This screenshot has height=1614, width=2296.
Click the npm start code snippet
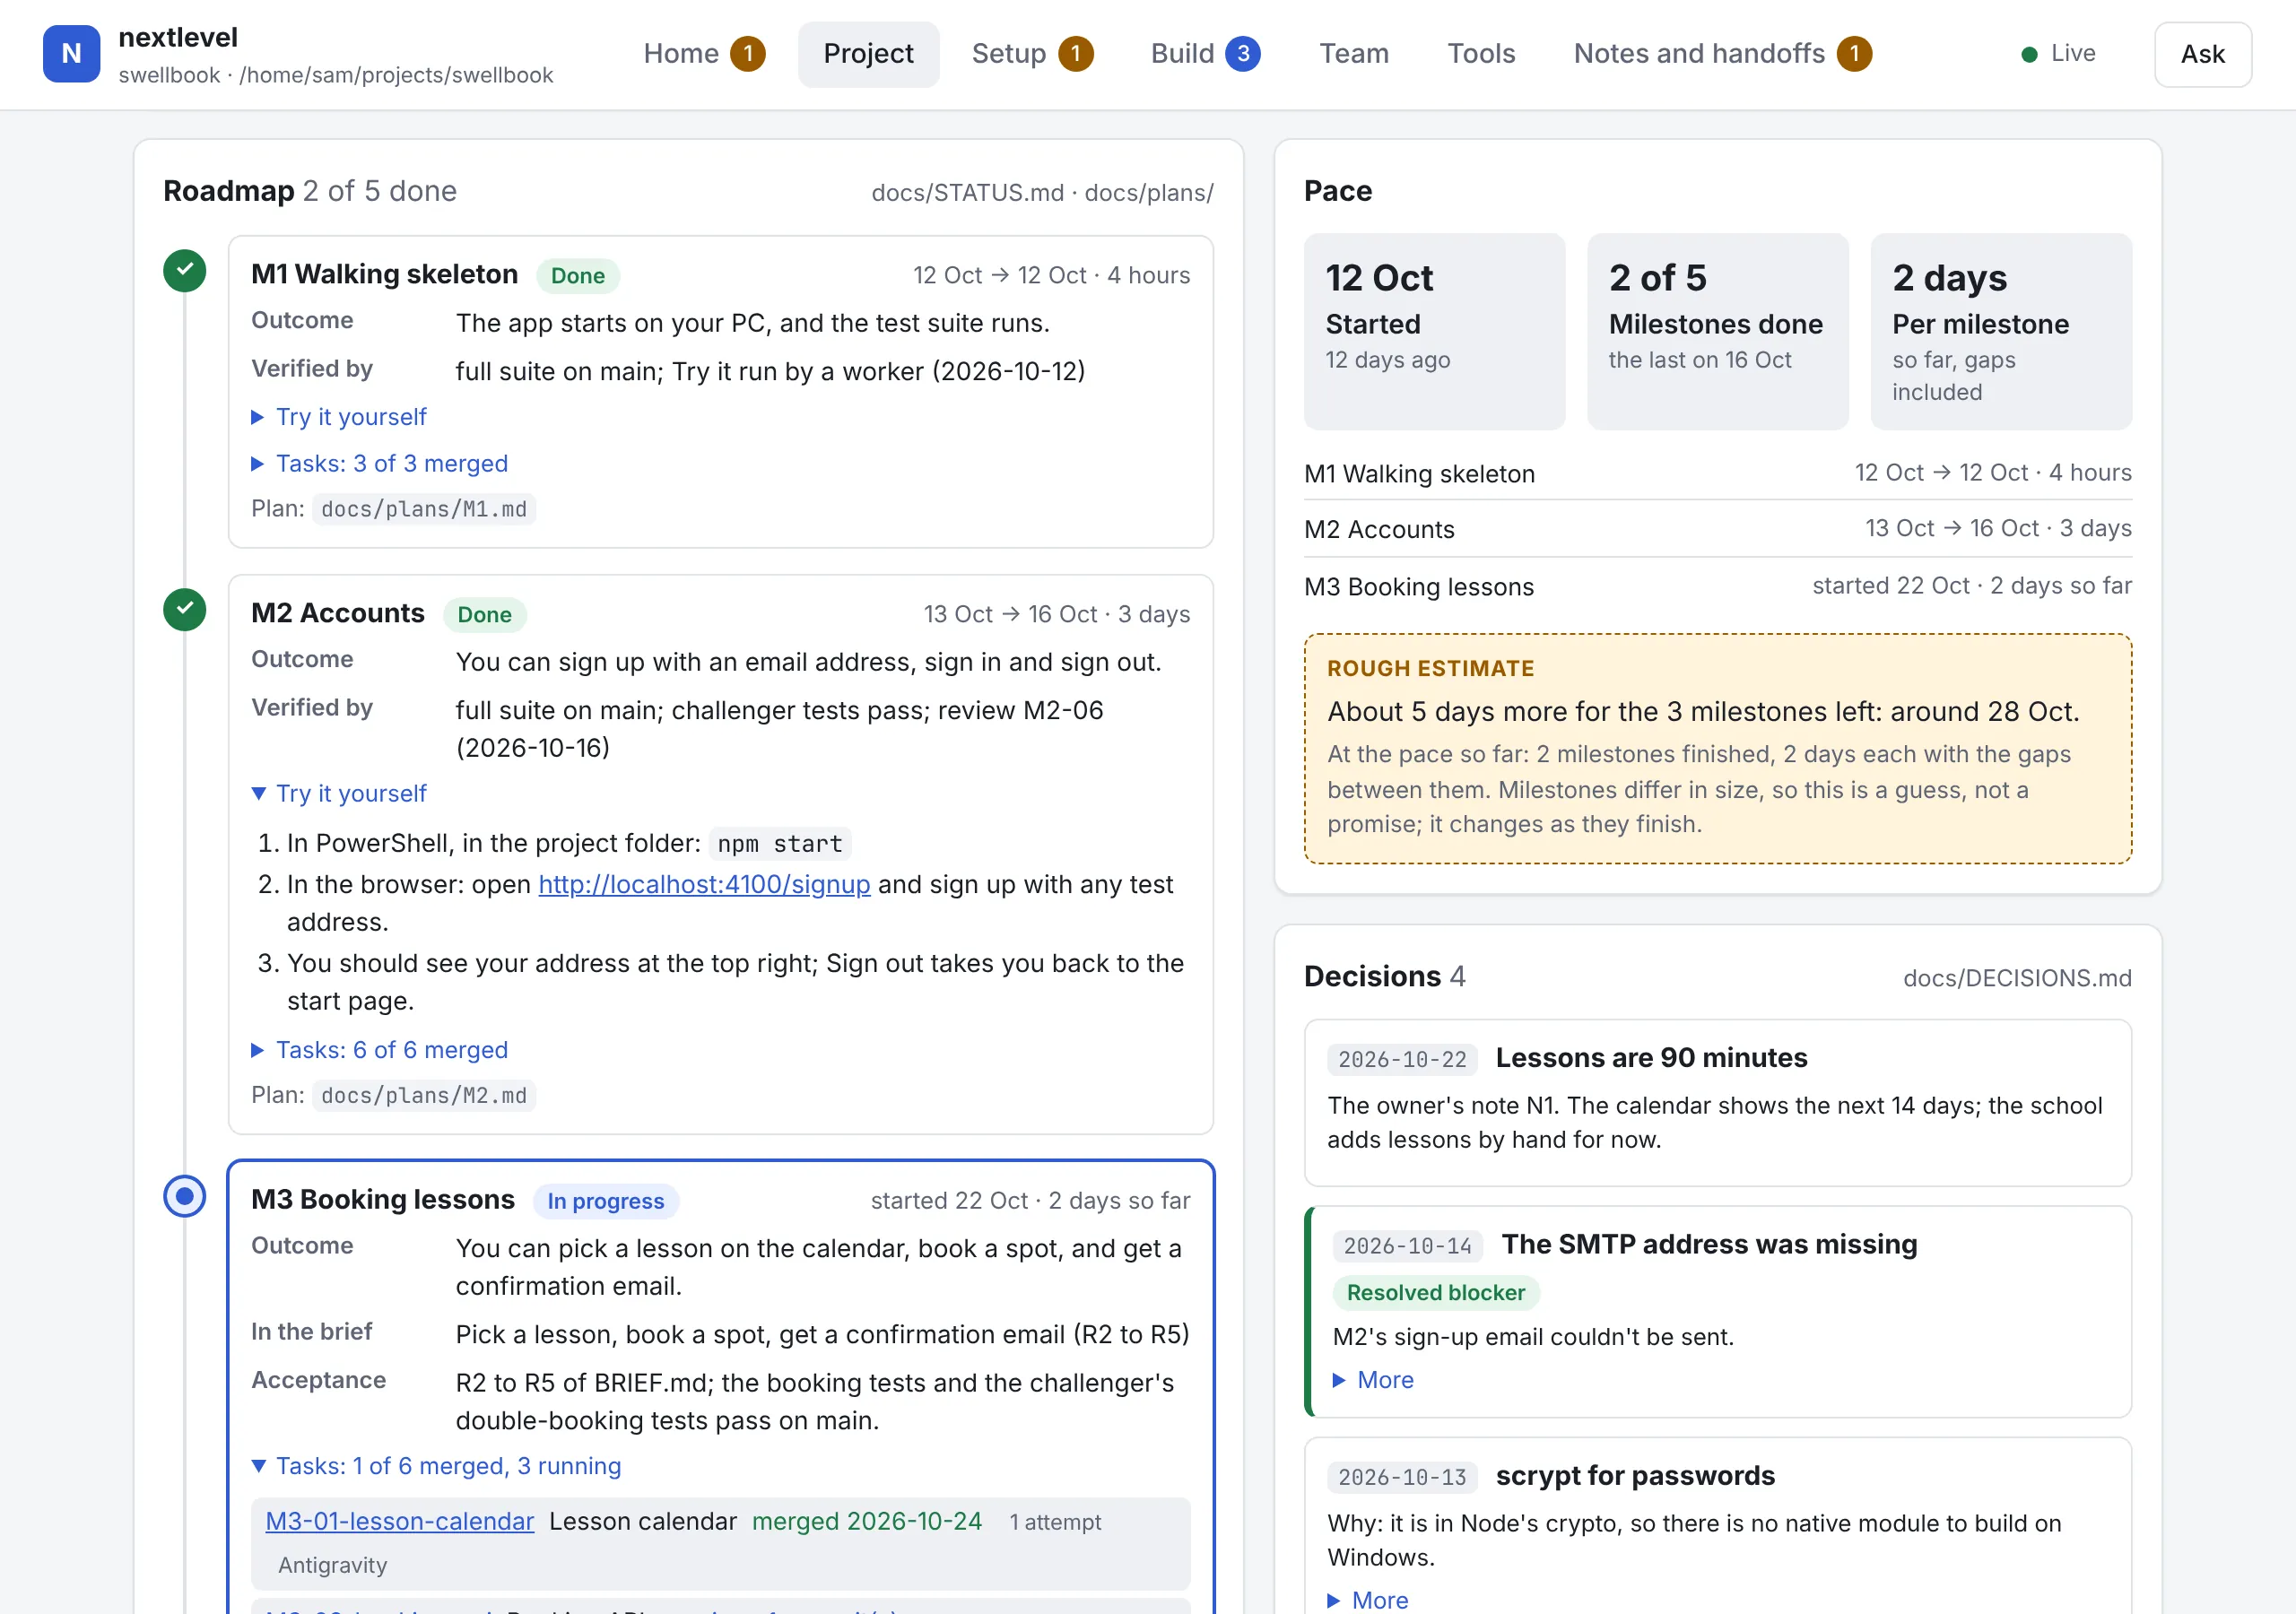(780, 844)
